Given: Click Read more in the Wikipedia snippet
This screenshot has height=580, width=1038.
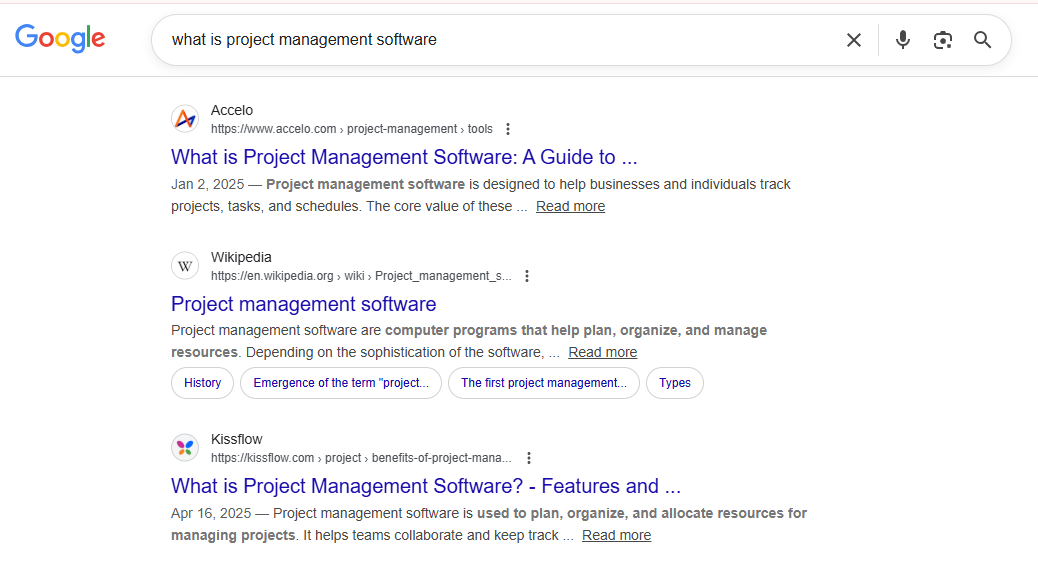Looking at the screenshot, I should pos(602,352).
